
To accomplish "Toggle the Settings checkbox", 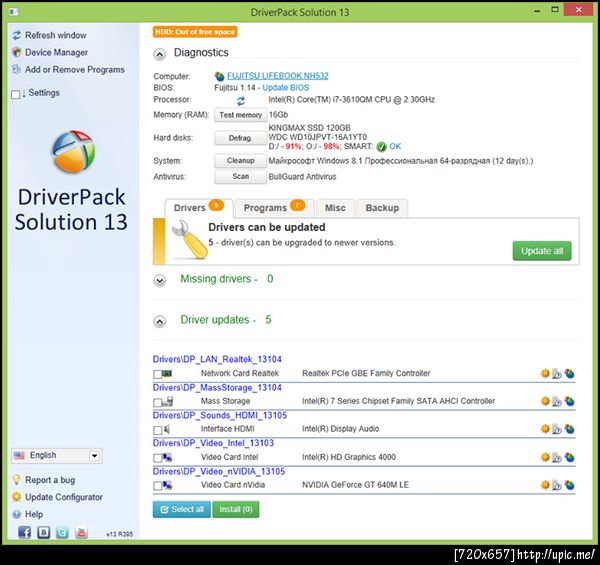I will pyautogui.click(x=15, y=94).
